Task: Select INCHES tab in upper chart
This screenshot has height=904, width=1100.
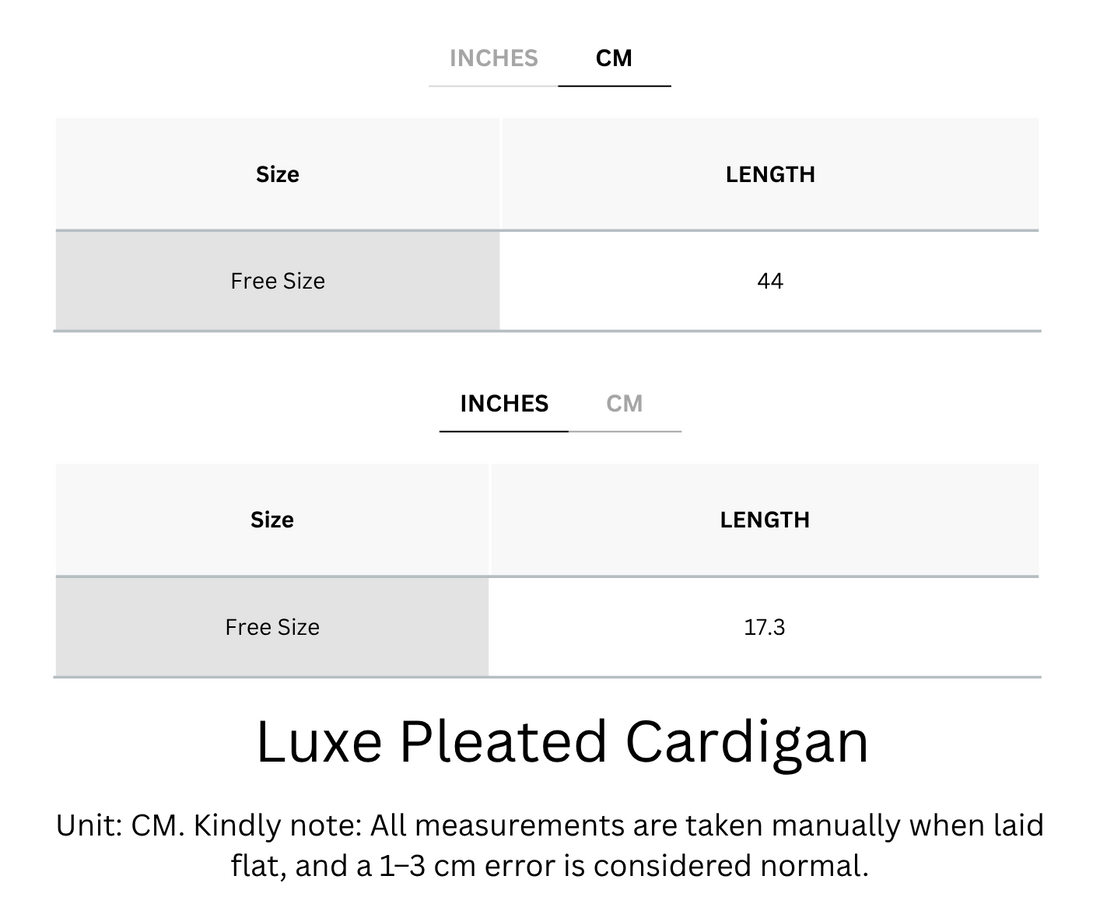Action: [493, 58]
